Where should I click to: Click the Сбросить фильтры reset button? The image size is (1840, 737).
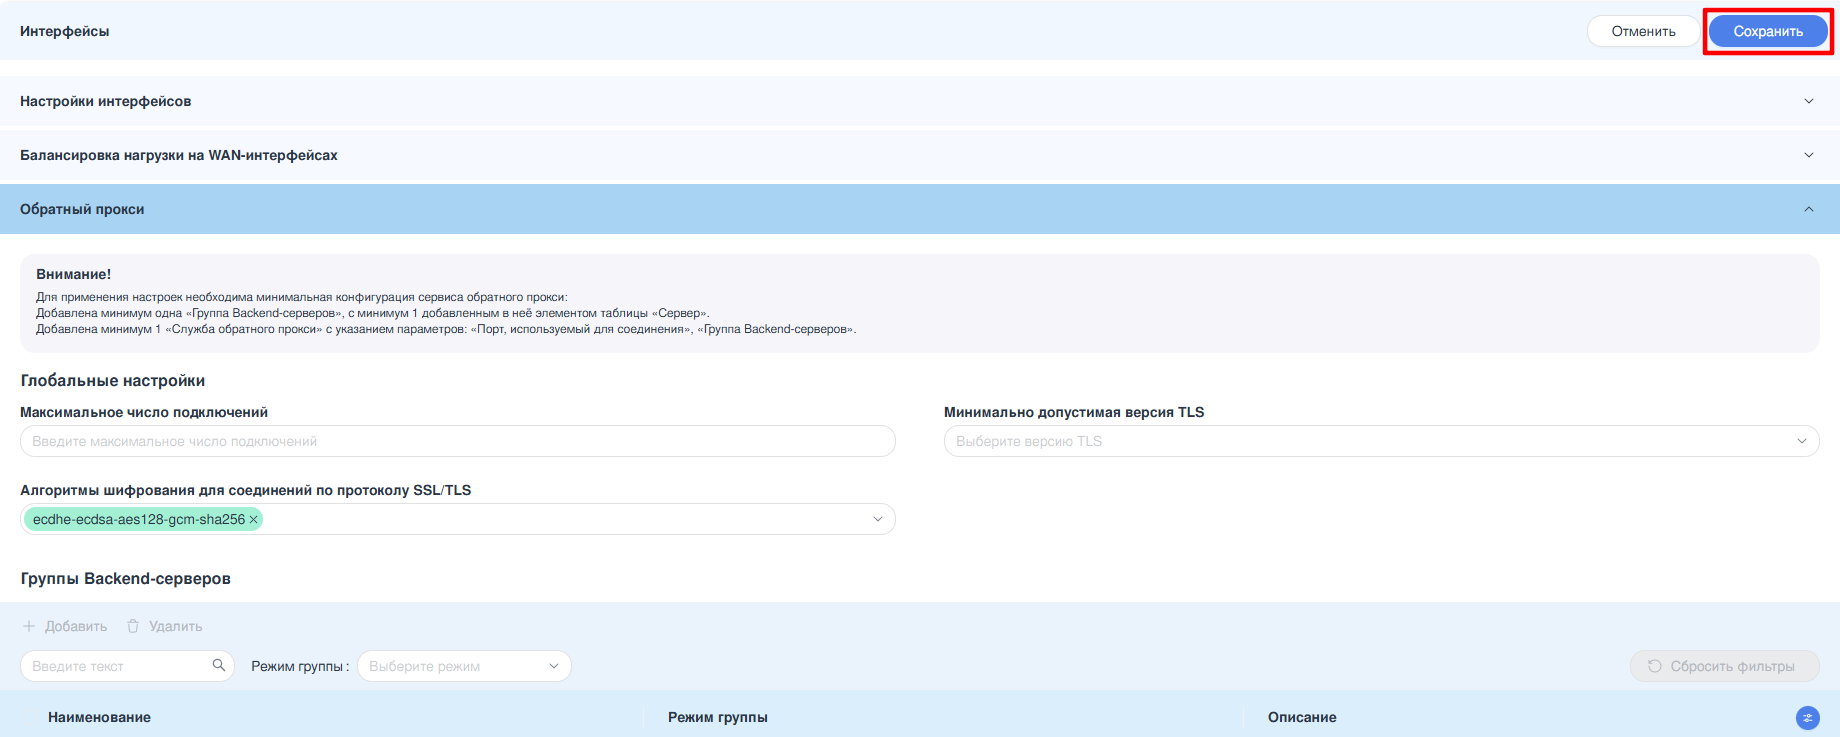point(1723,666)
